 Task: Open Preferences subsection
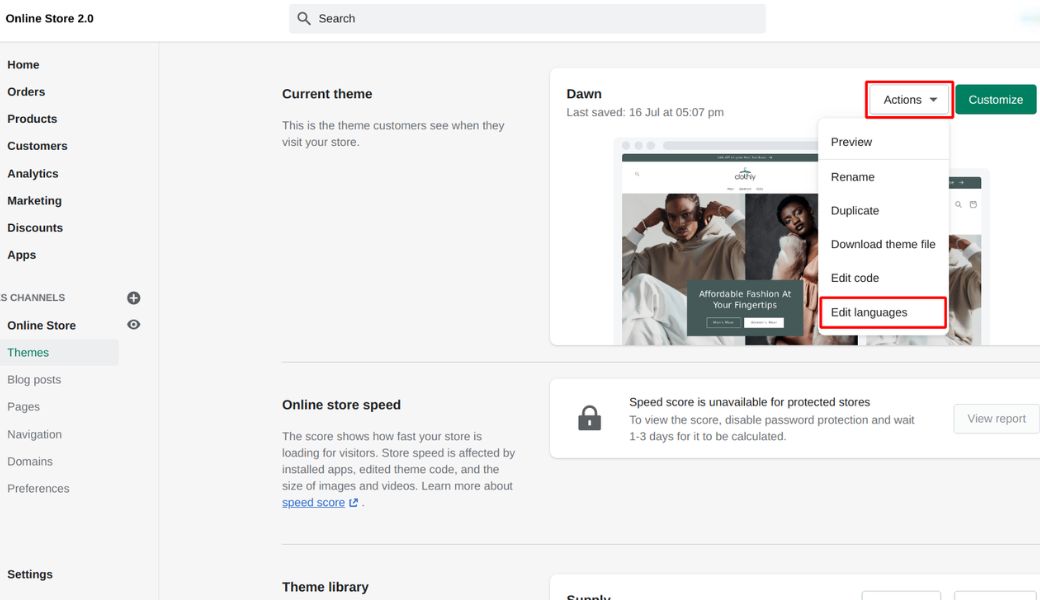click(x=38, y=489)
